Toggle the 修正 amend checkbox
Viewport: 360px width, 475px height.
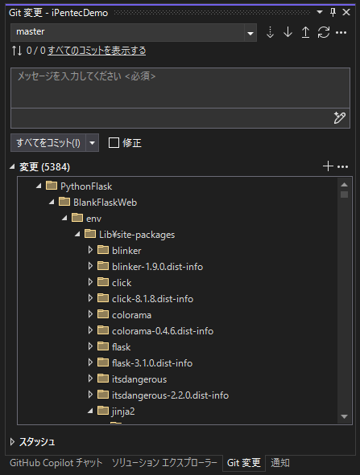pyautogui.click(x=114, y=143)
